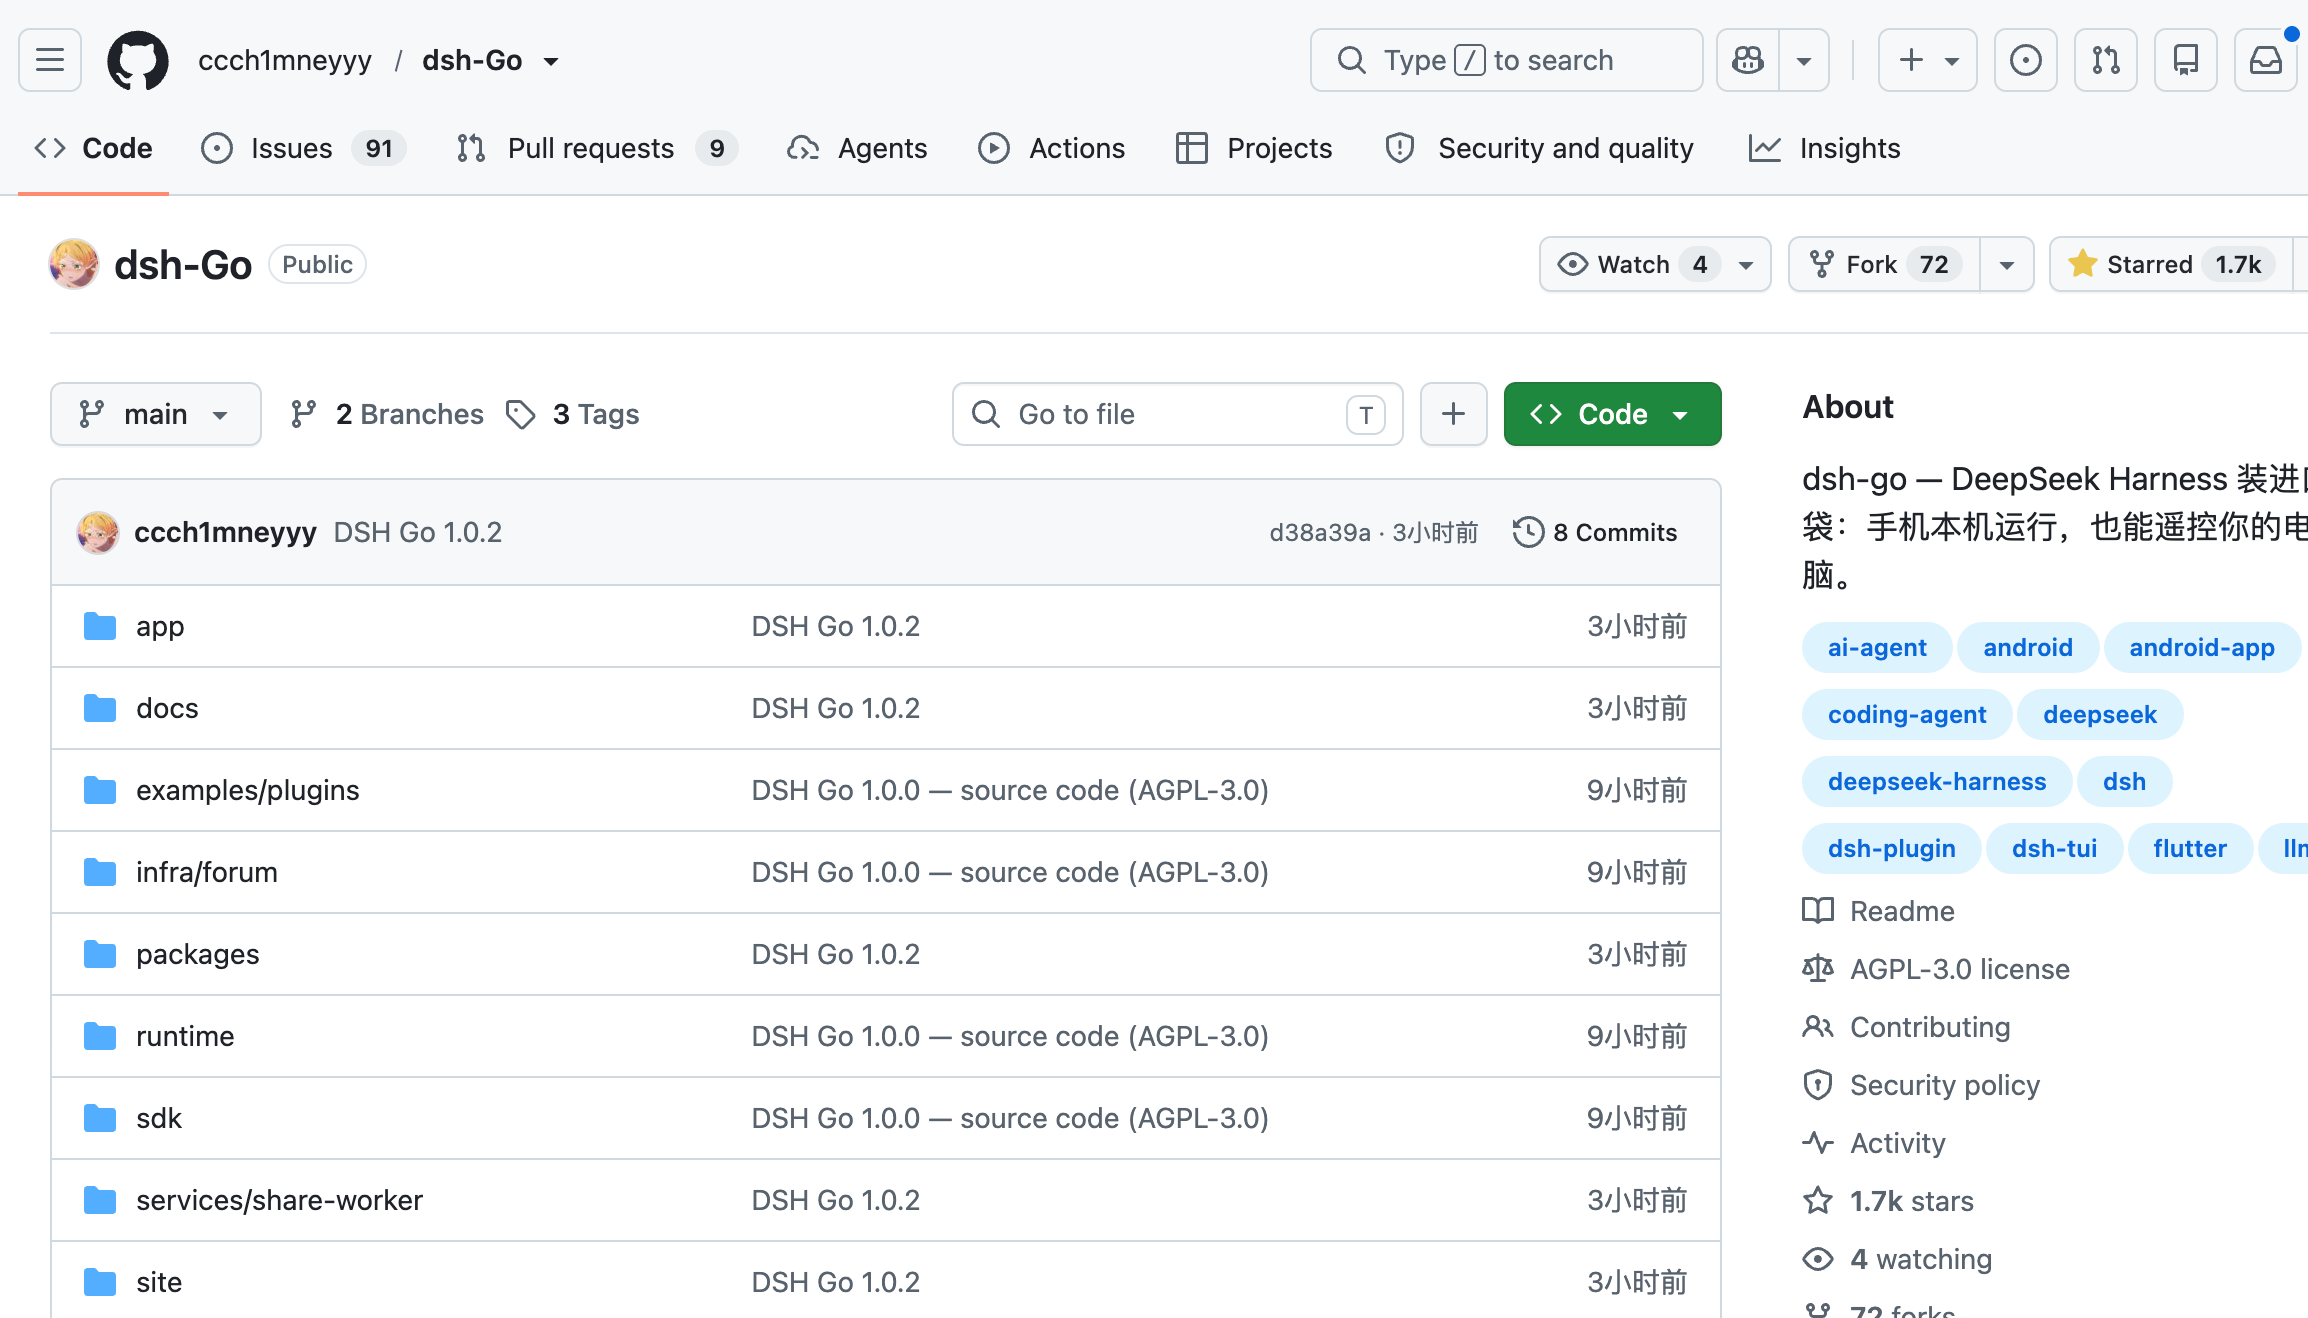Open the 8 Commits history

tap(1595, 532)
